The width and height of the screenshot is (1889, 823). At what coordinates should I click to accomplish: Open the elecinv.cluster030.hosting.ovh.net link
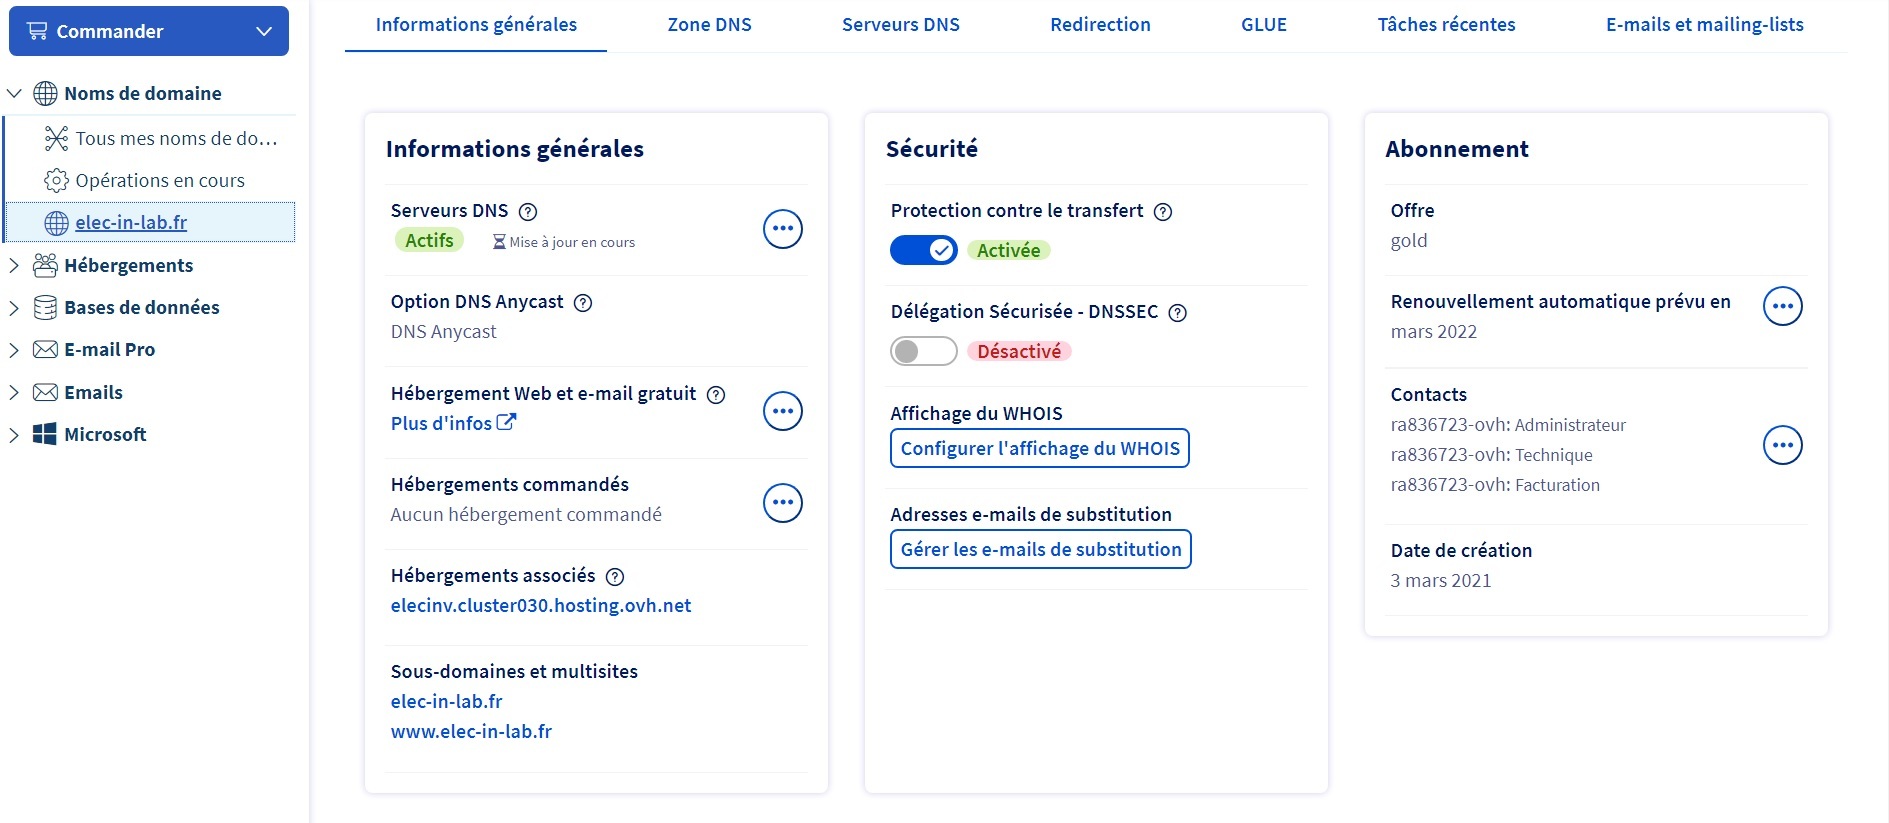(x=540, y=606)
